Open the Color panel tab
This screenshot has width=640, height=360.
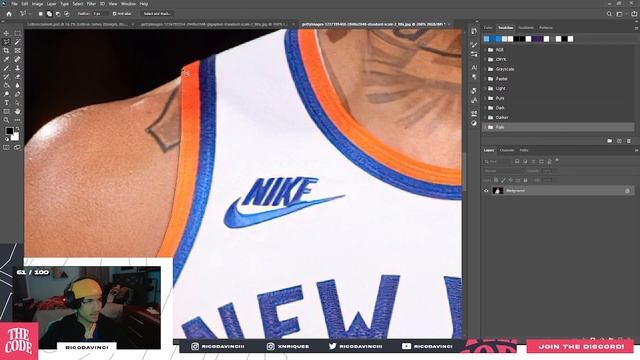pyautogui.click(x=488, y=28)
